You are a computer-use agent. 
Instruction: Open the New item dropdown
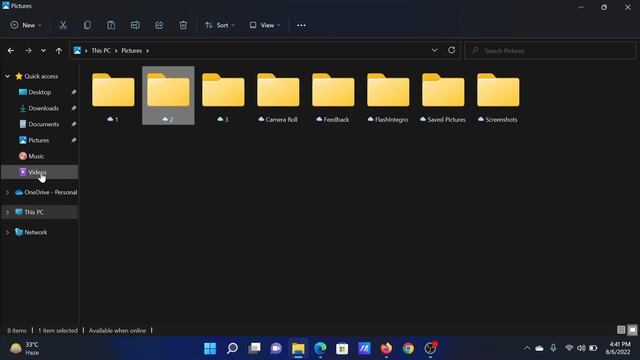26,25
